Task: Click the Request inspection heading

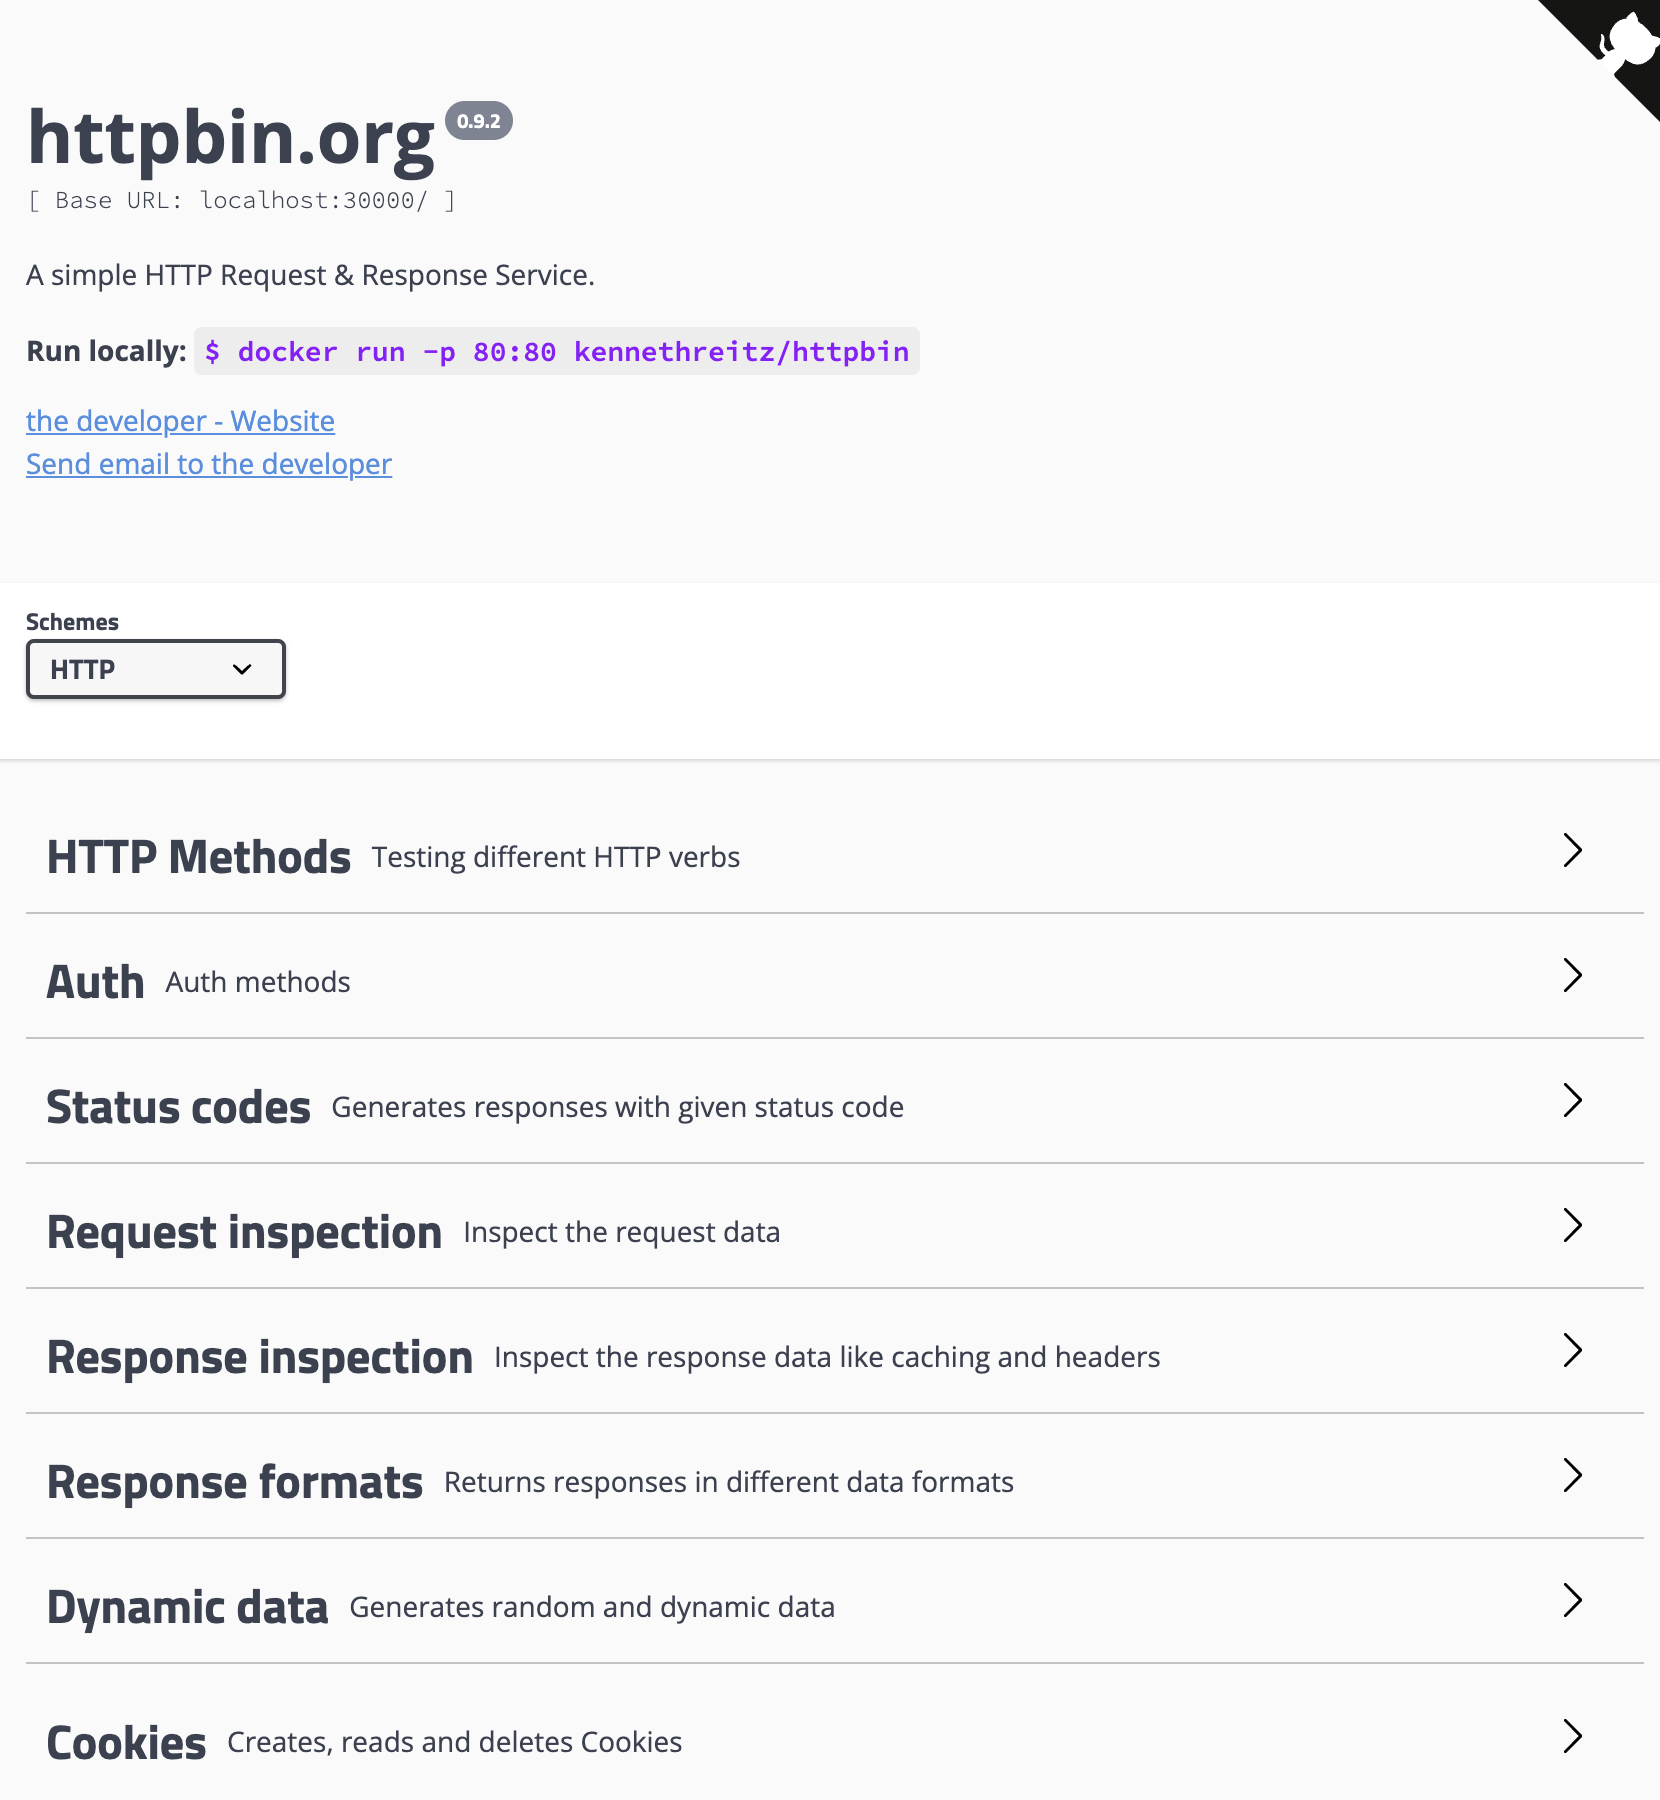Action: click(x=245, y=1232)
